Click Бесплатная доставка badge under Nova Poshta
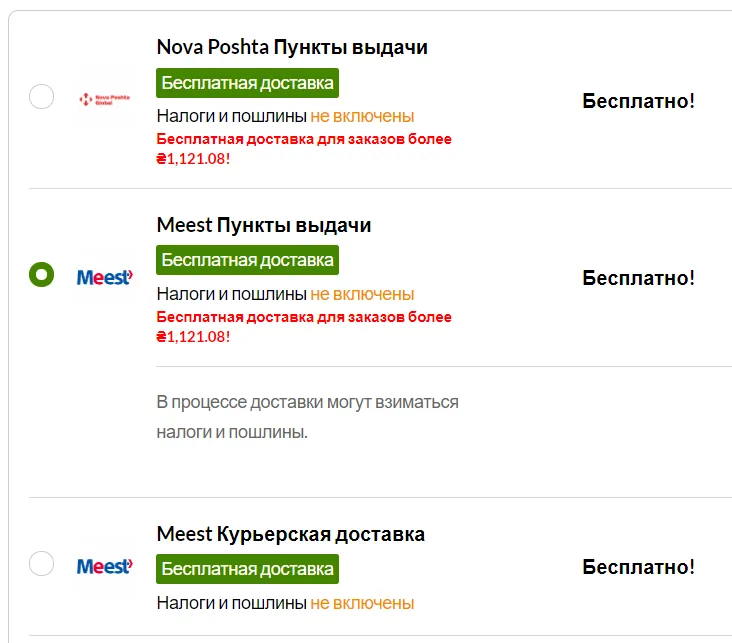Screen dimensions: 732x643 point(247,83)
